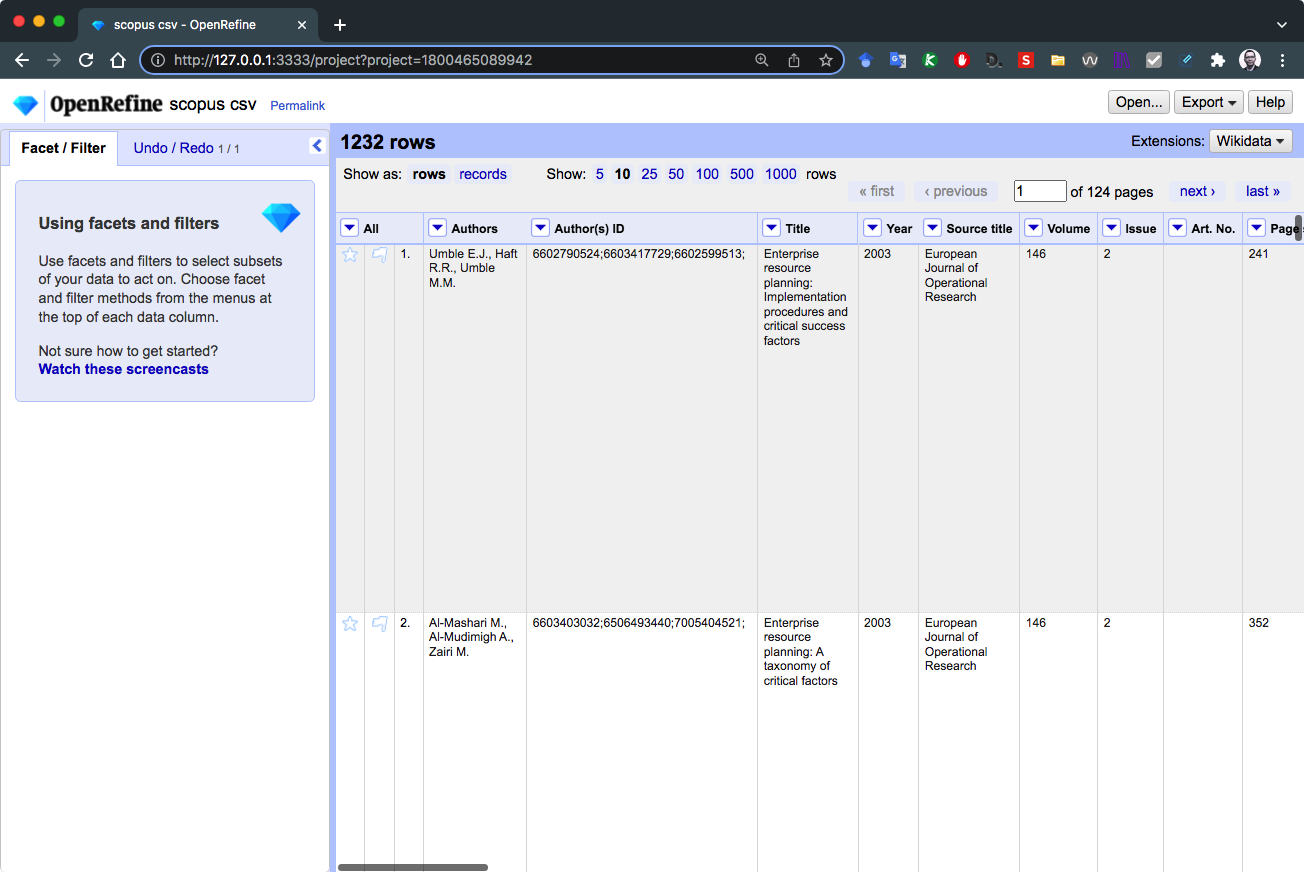Open the browser profile avatar

(x=1250, y=60)
